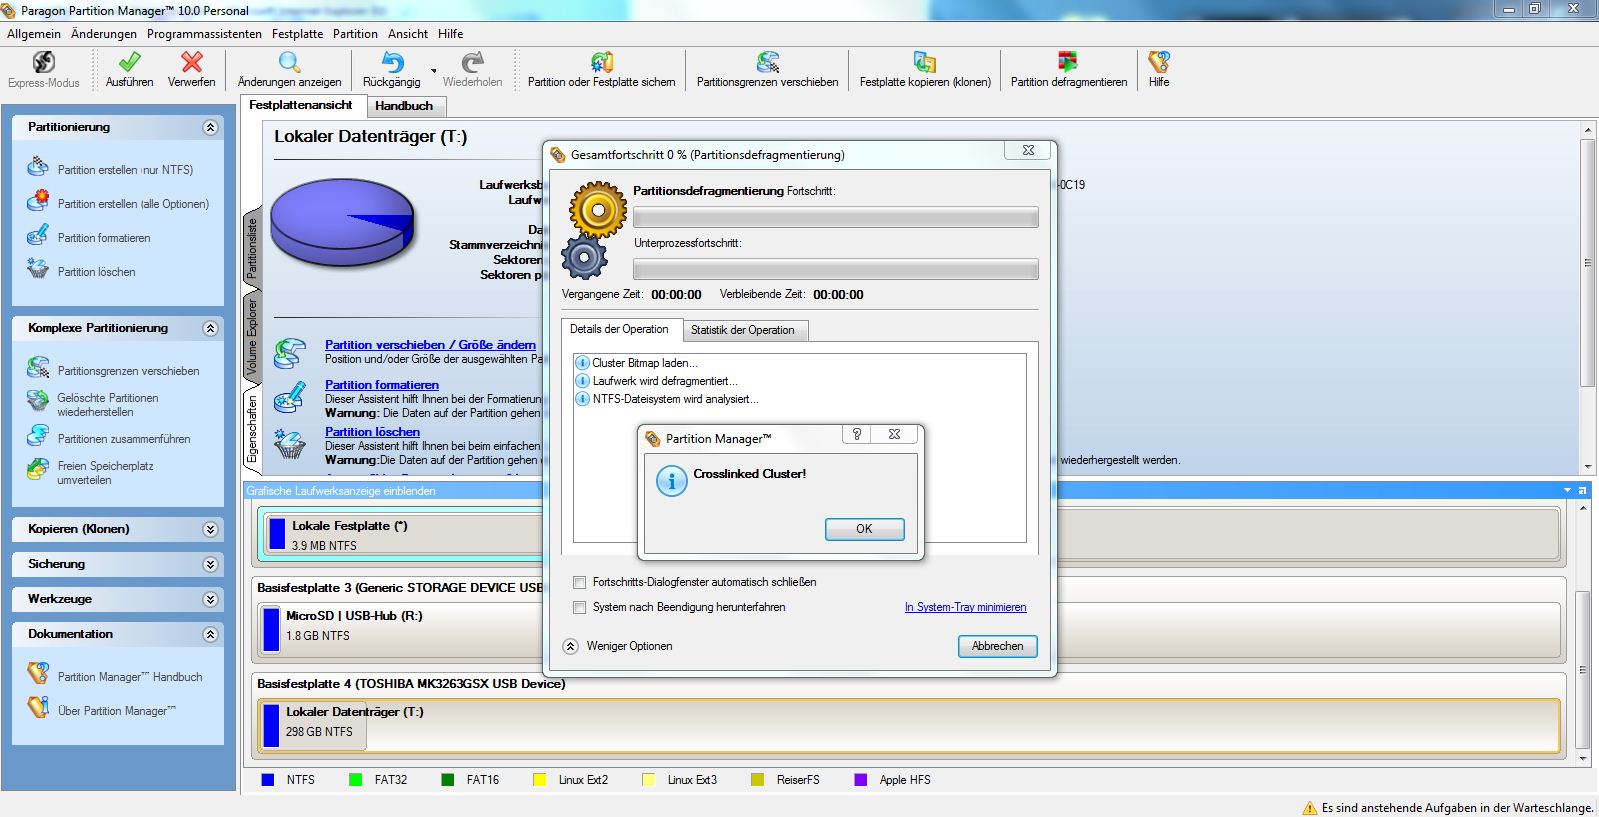Click the Apple HFS purple legend swatch
Viewport: 1599px width, 817px height.
point(860,779)
